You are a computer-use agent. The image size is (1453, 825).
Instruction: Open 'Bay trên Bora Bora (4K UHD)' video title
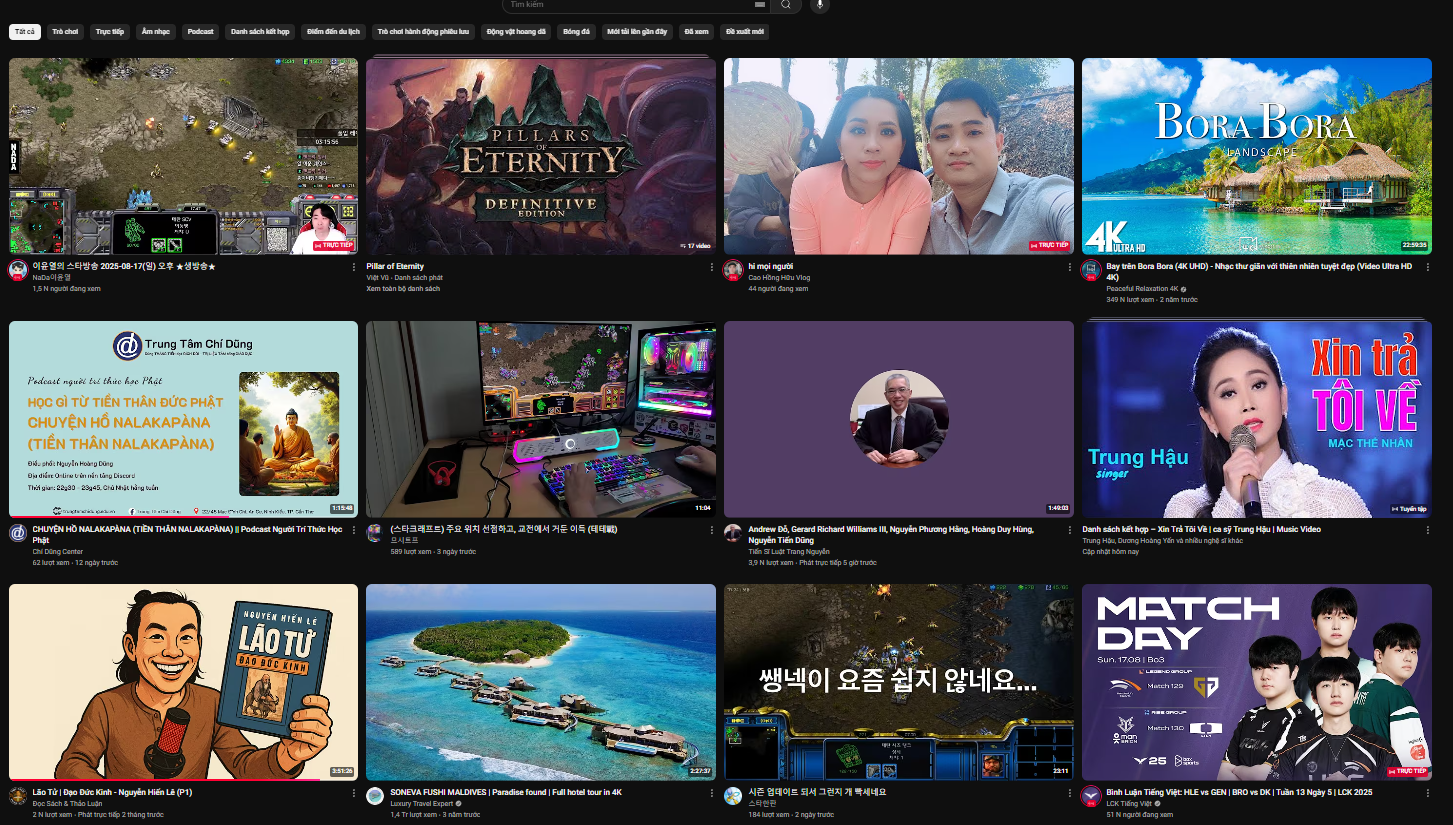coord(1259,271)
